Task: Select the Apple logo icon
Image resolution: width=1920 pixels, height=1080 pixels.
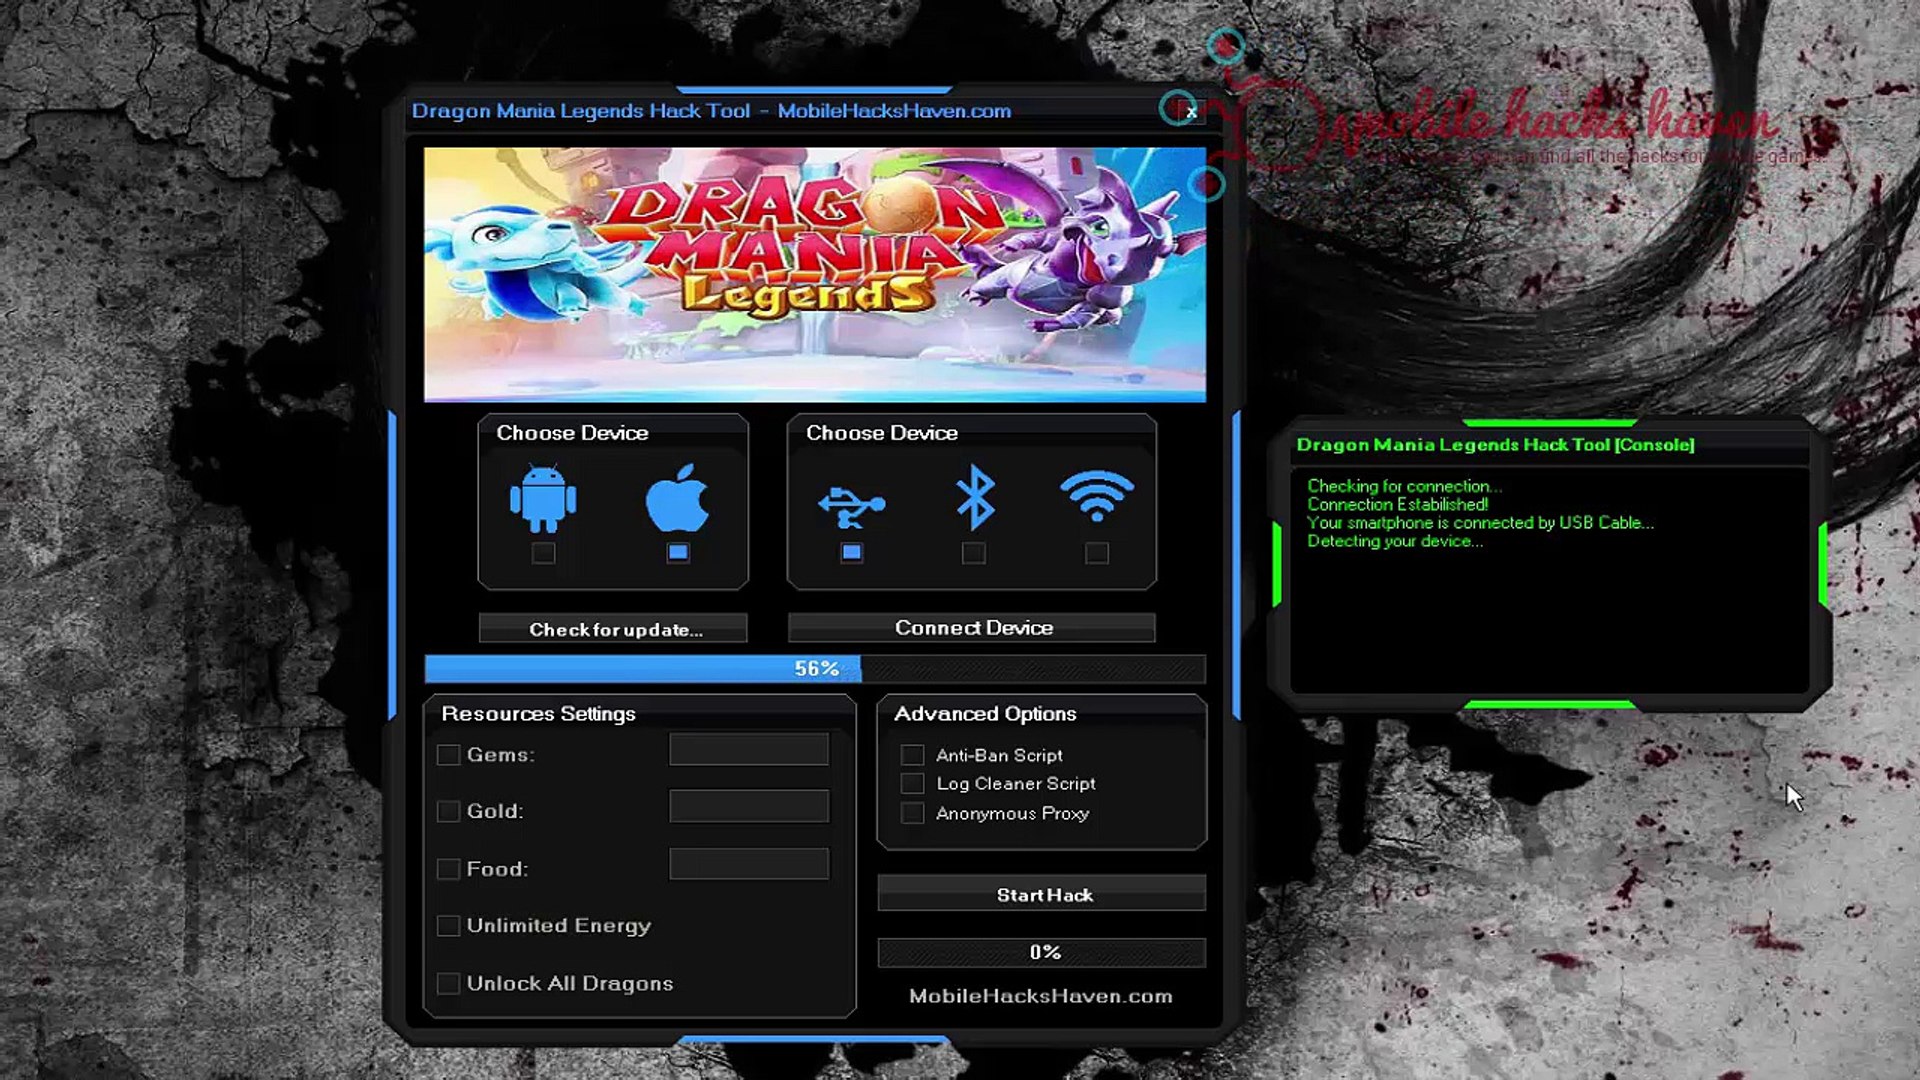Action: tap(678, 497)
